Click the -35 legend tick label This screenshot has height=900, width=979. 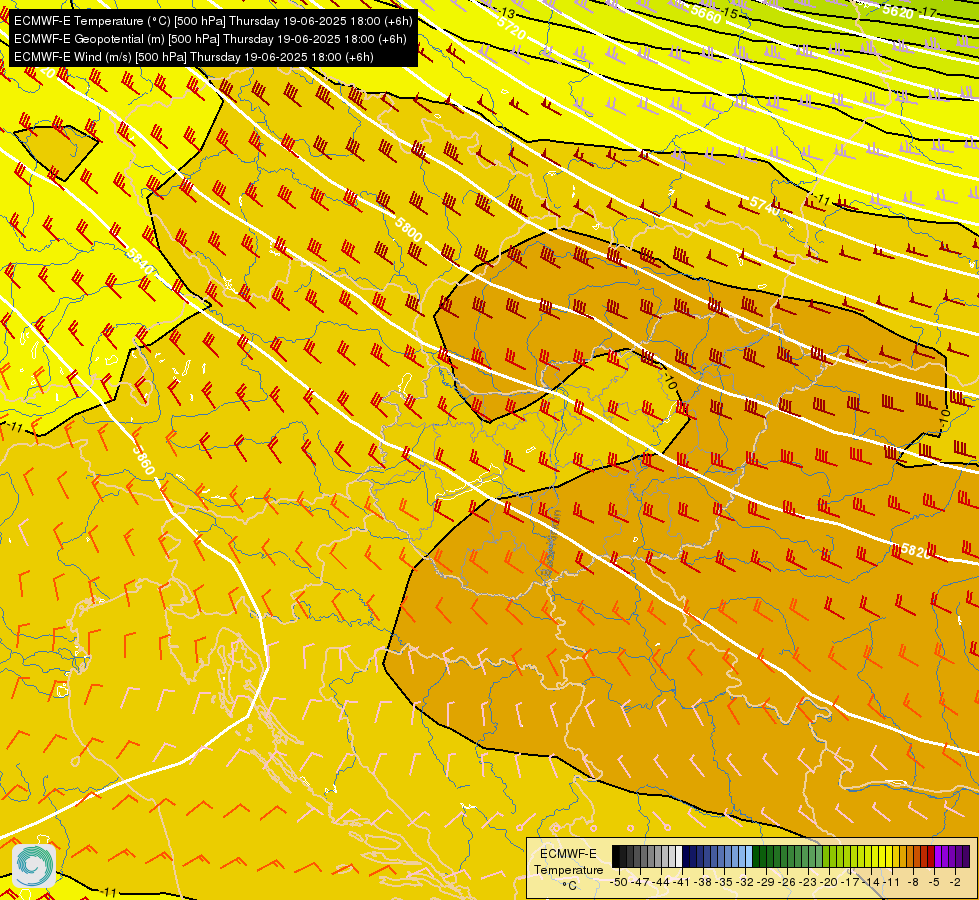coord(724,882)
